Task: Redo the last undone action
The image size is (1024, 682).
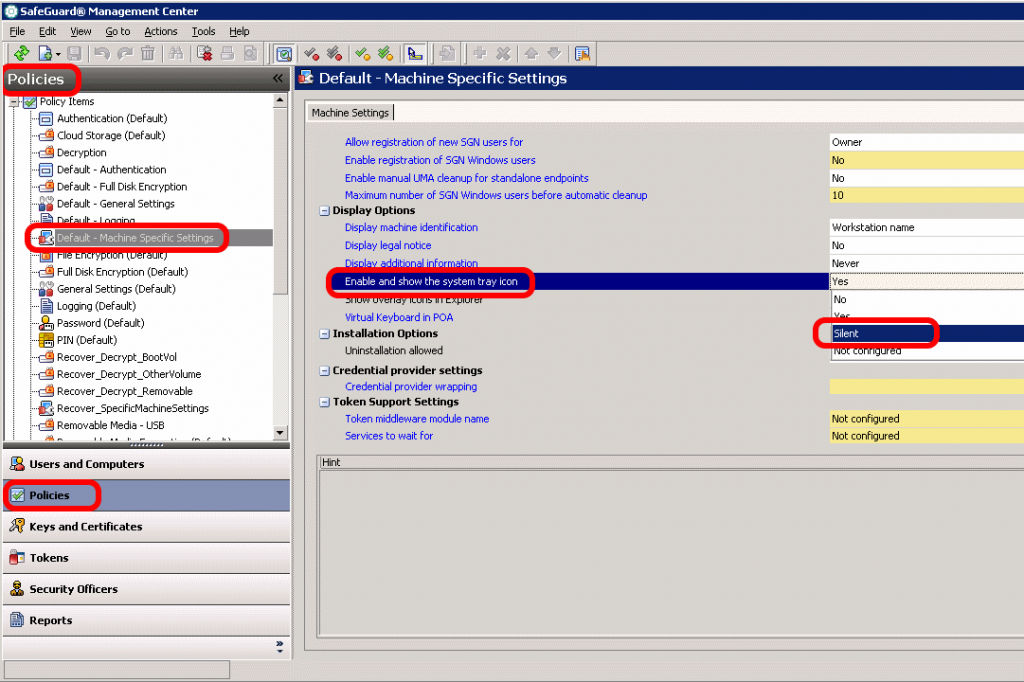Action: click(125, 53)
